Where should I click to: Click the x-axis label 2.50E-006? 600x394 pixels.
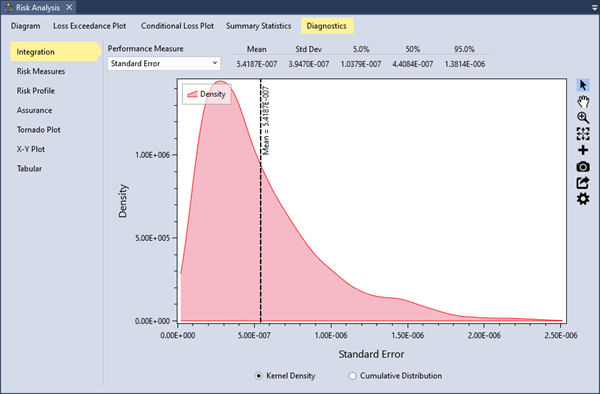(561, 335)
